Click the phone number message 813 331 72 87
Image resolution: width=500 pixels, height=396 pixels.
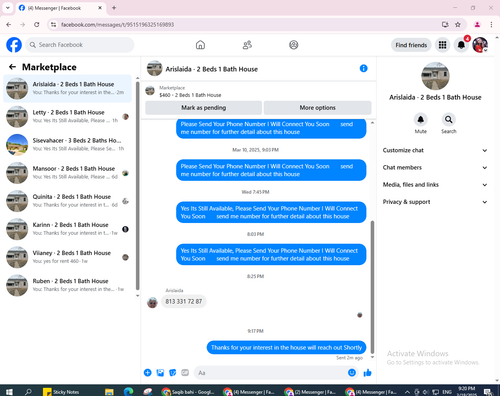tap(184, 301)
